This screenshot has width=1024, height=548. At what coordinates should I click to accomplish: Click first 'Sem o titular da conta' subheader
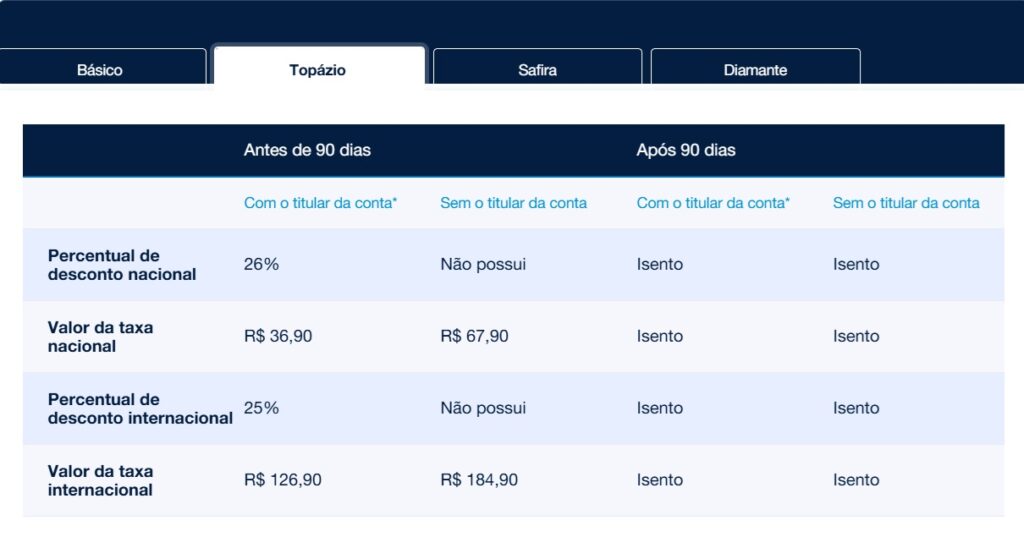(513, 203)
